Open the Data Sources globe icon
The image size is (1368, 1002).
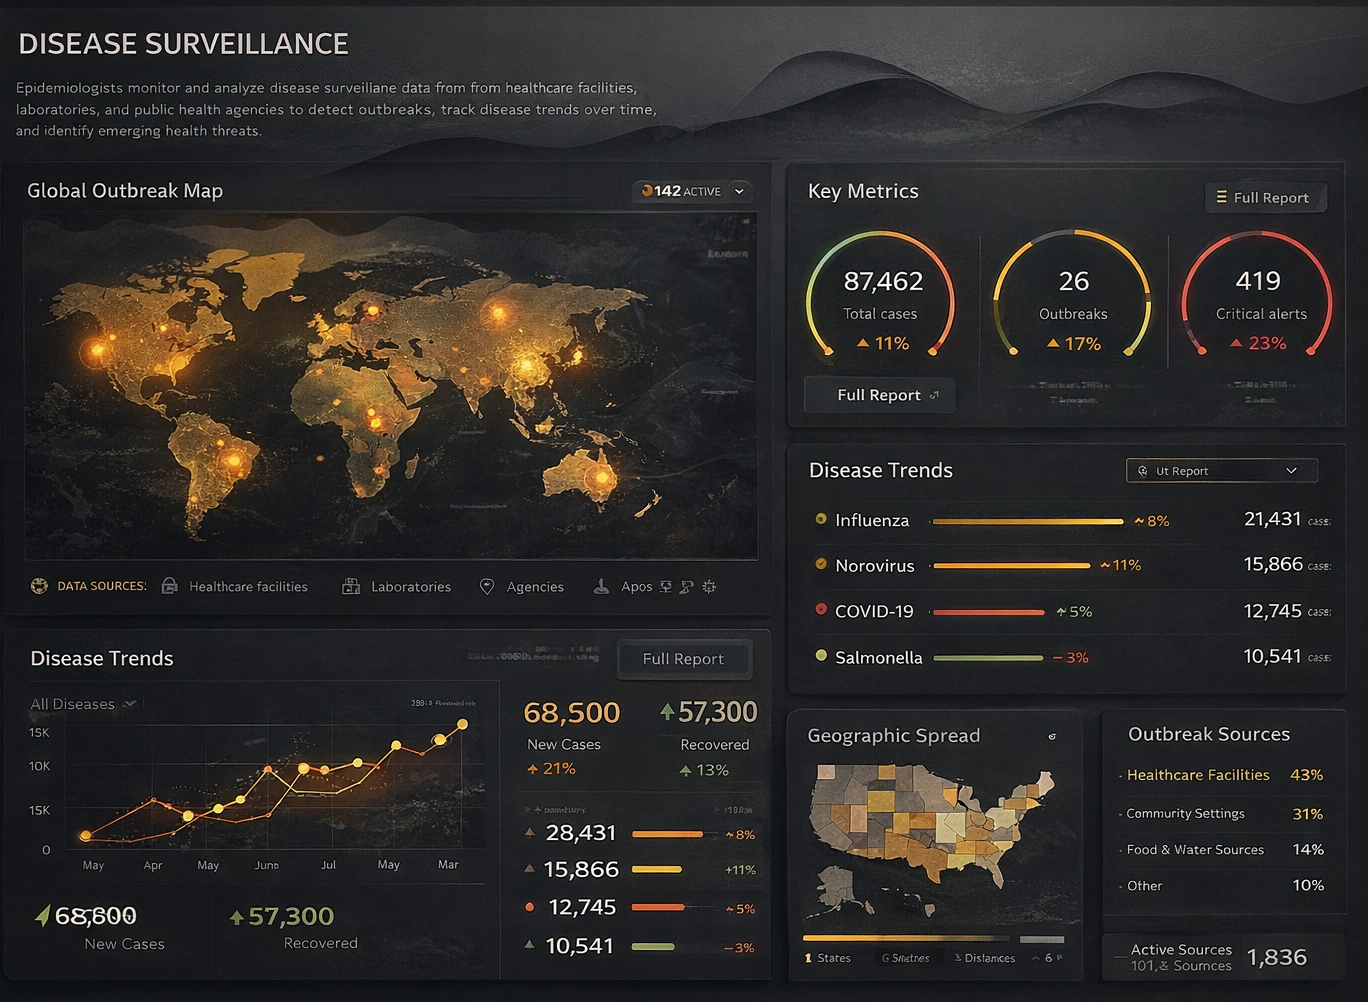(x=39, y=585)
